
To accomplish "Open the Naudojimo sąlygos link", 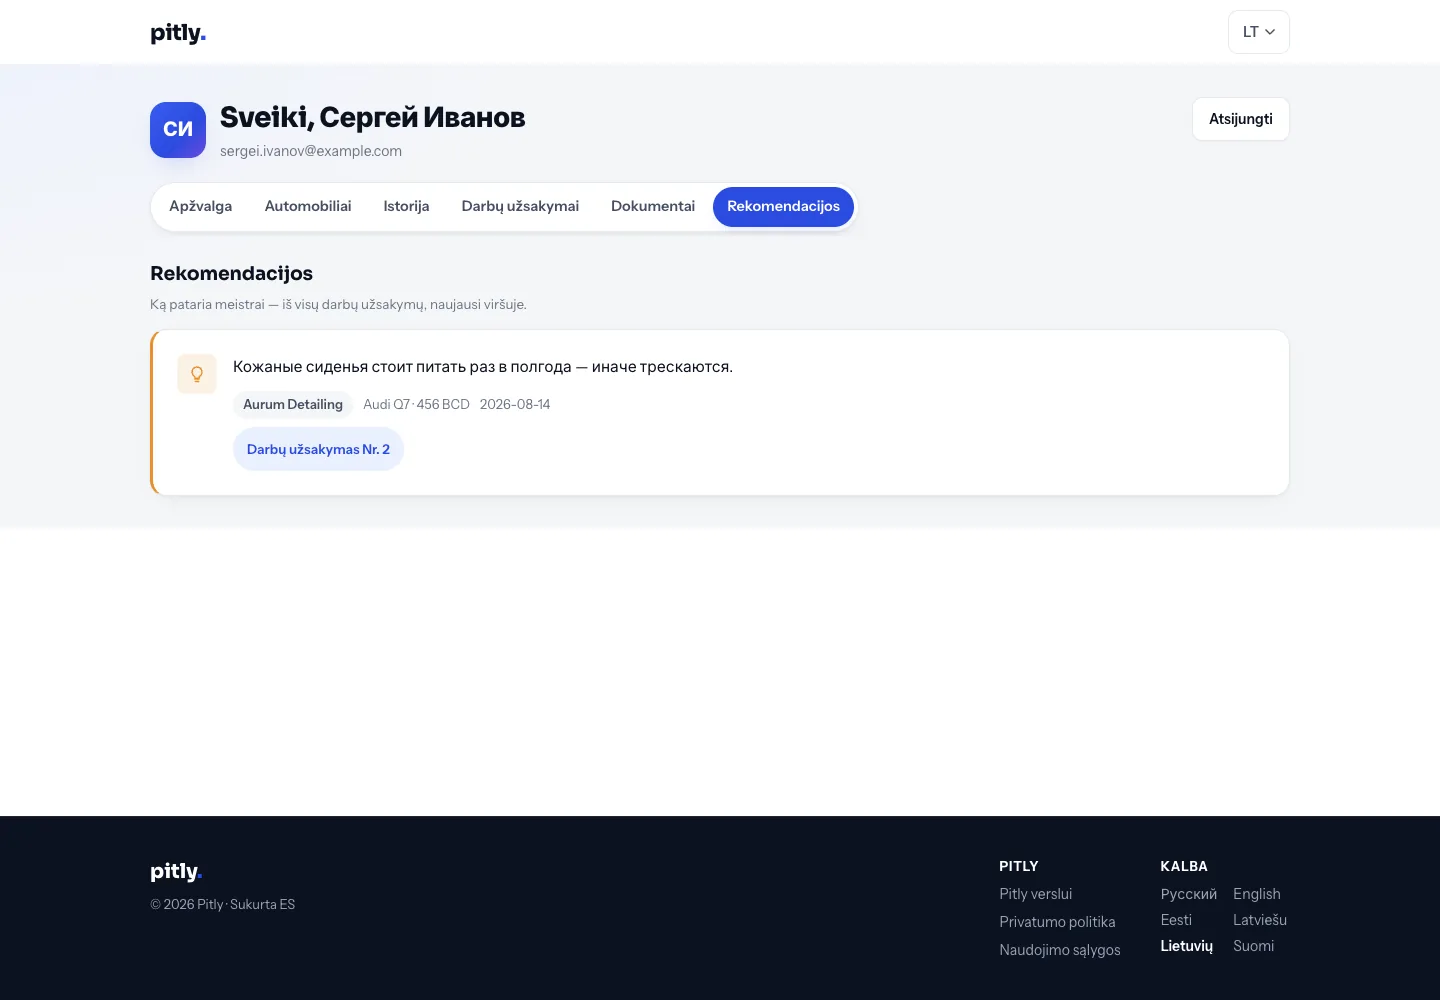I will [x=1060, y=950].
